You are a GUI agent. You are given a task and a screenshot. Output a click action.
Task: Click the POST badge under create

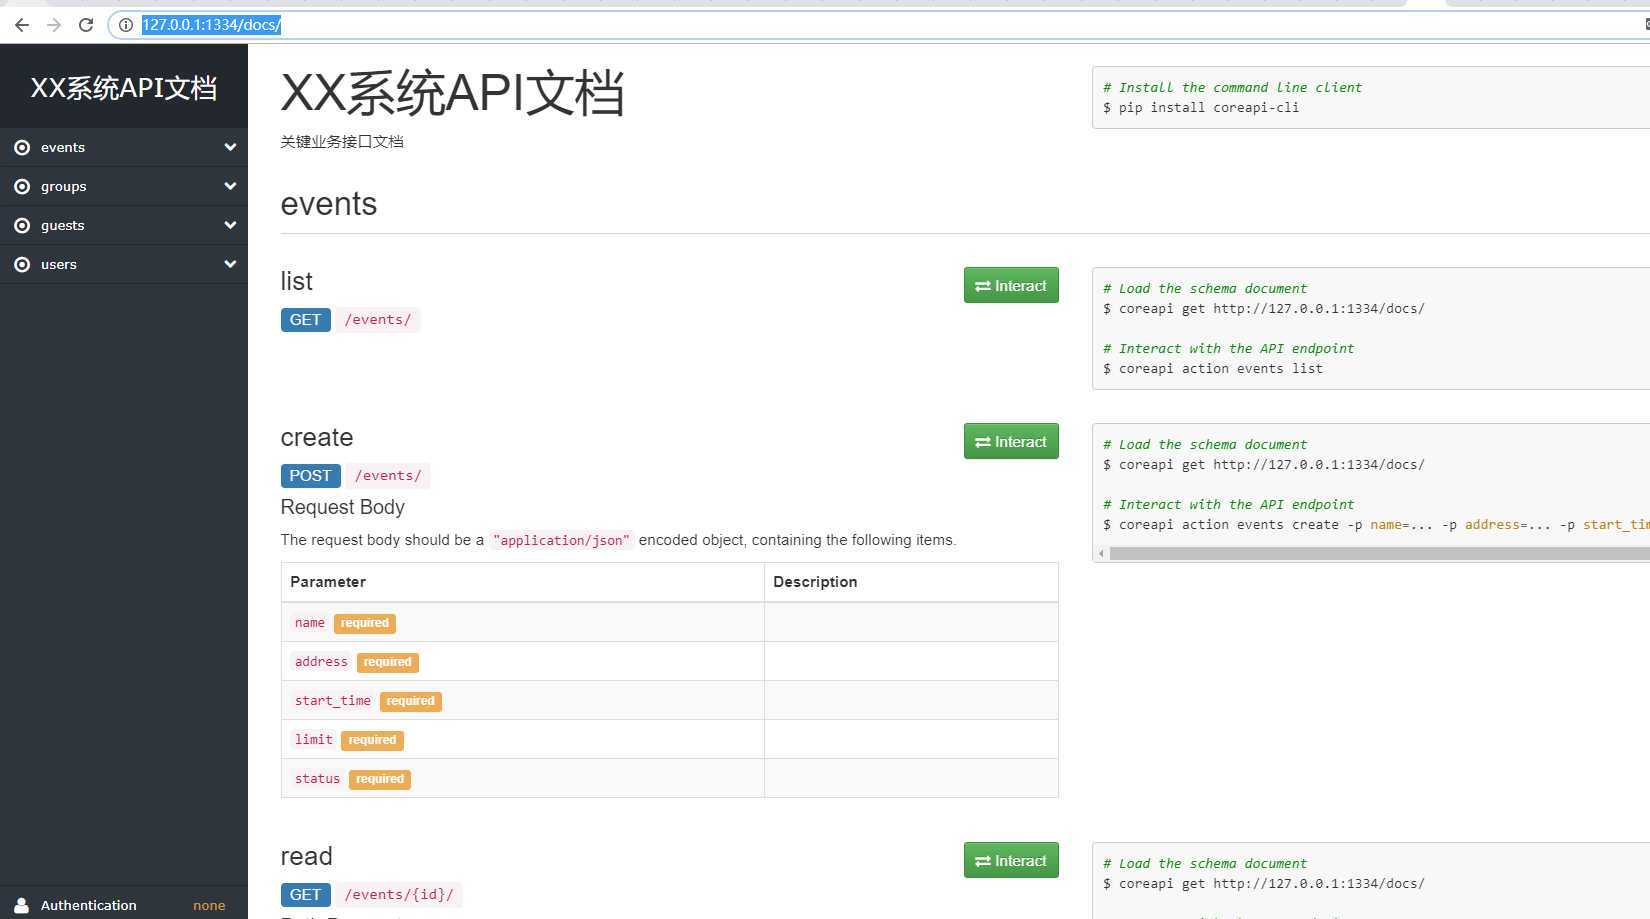[311, 476]
